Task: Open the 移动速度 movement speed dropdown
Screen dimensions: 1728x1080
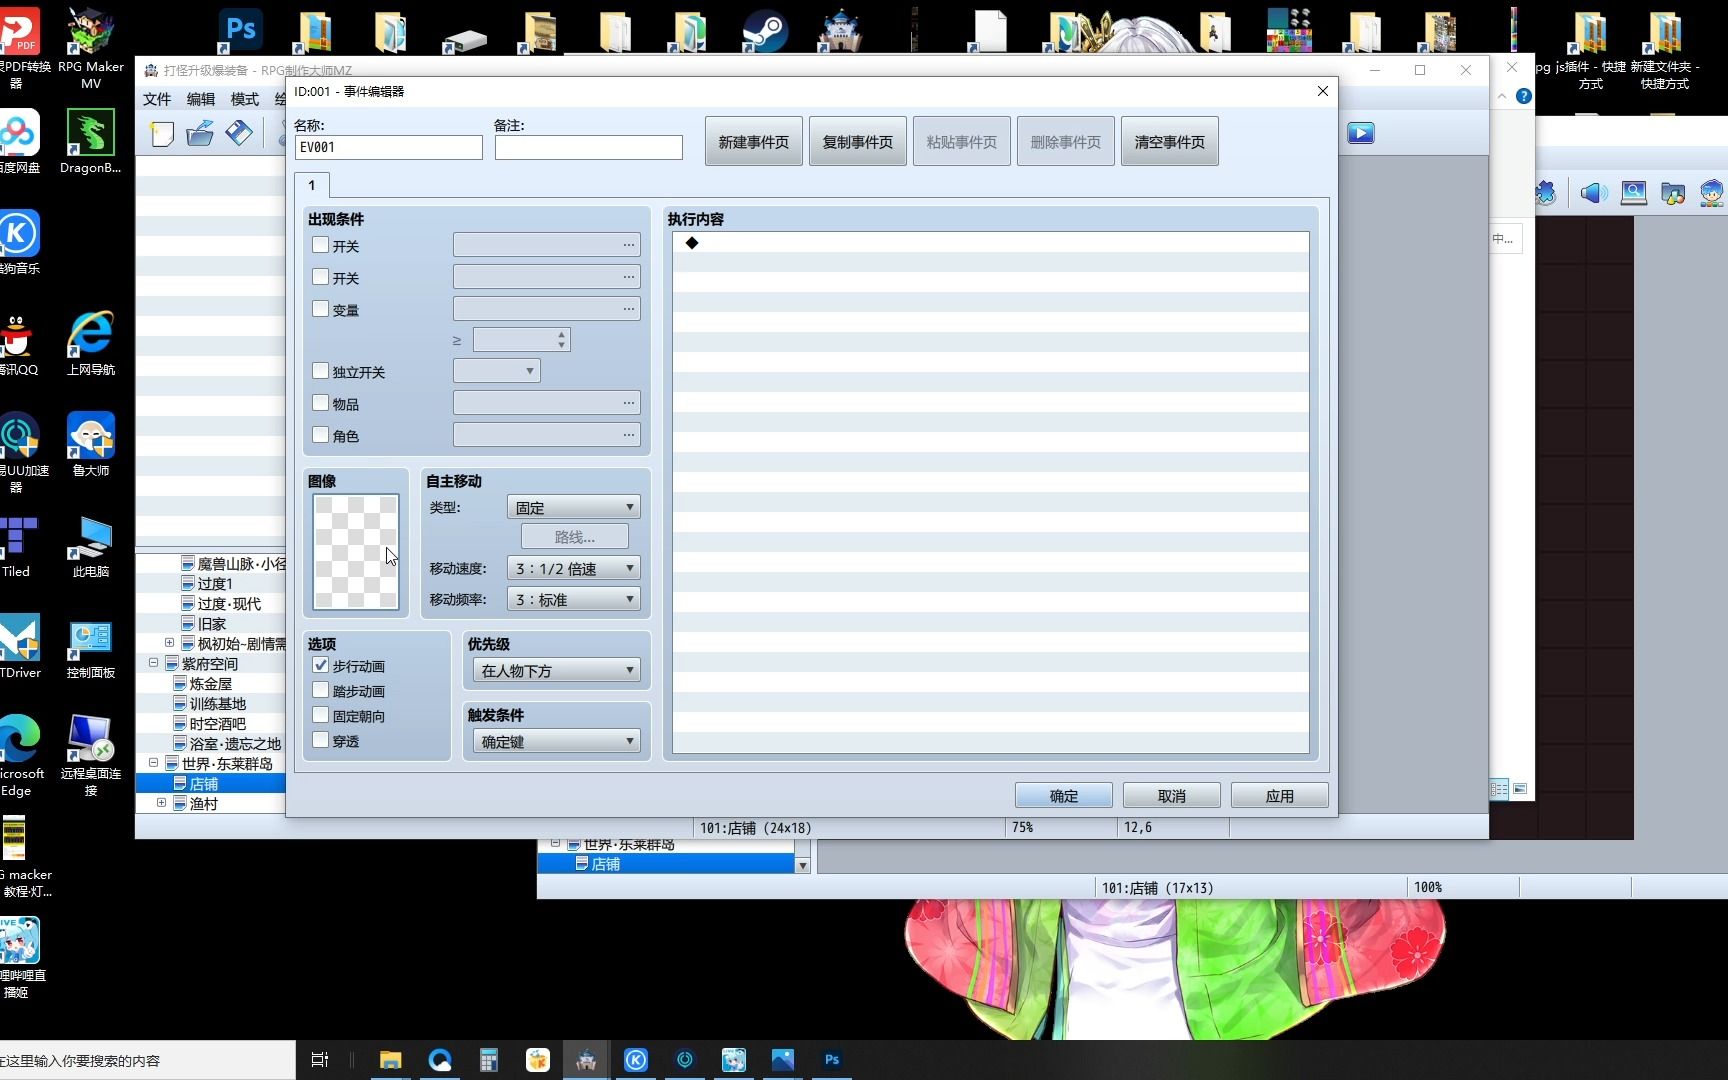Action: click(572, 568)
